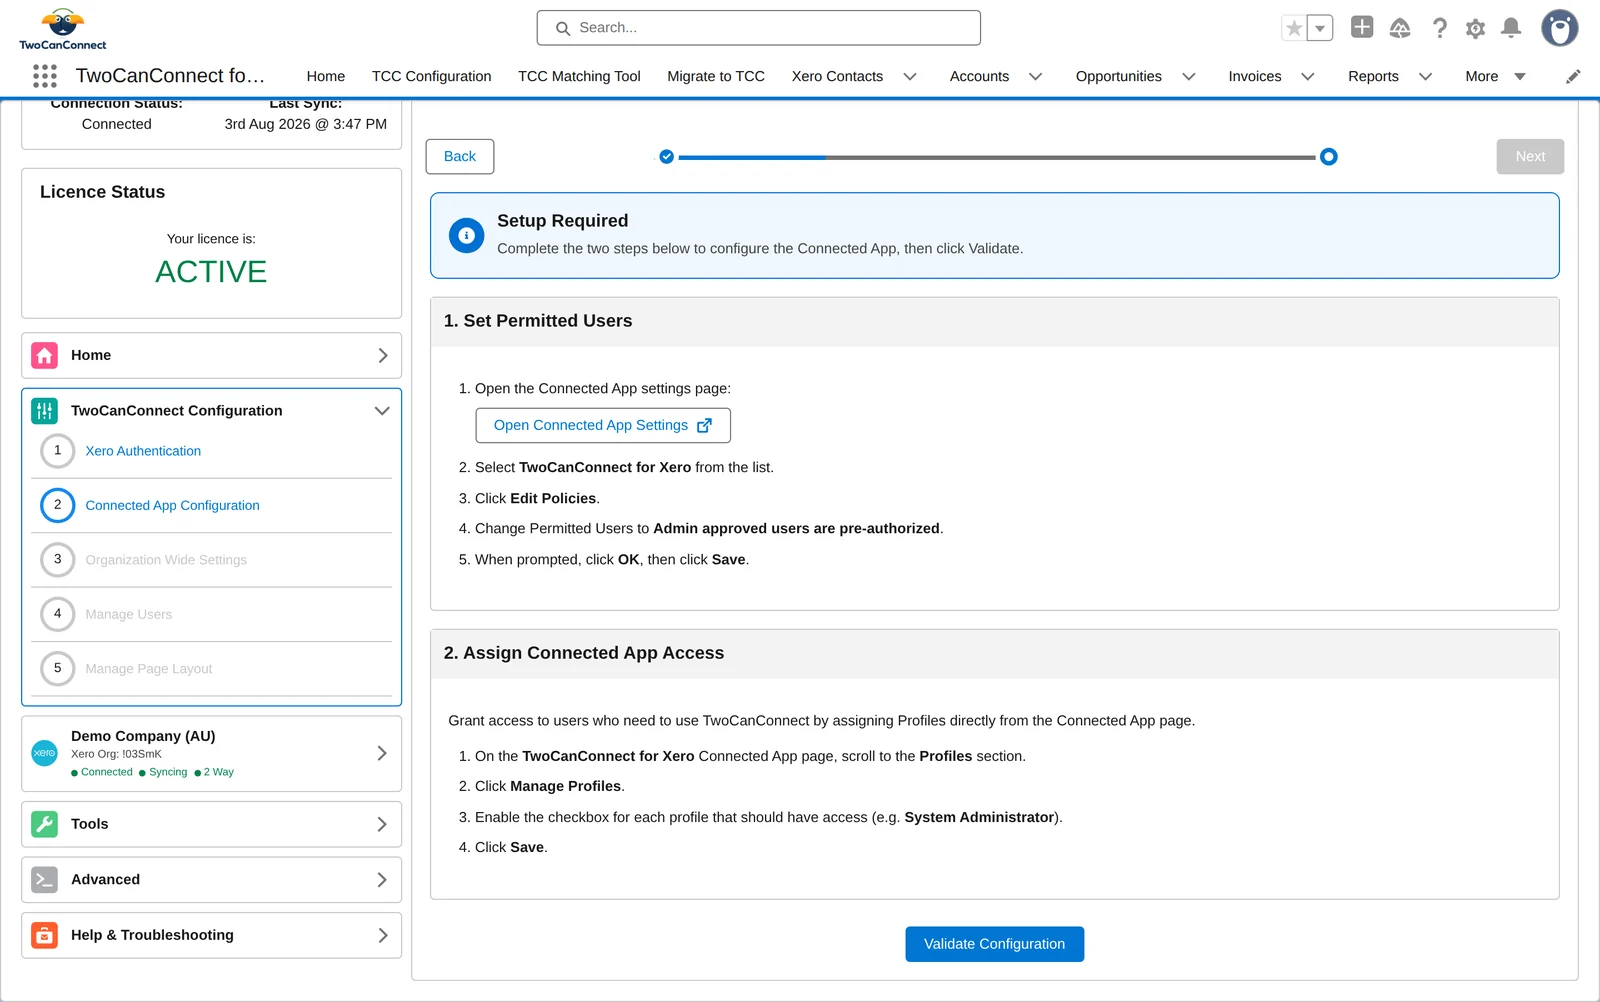Expand the Demo Company (AU) chevron
Screen dimensions: 1600x1002
coord(382,753)
